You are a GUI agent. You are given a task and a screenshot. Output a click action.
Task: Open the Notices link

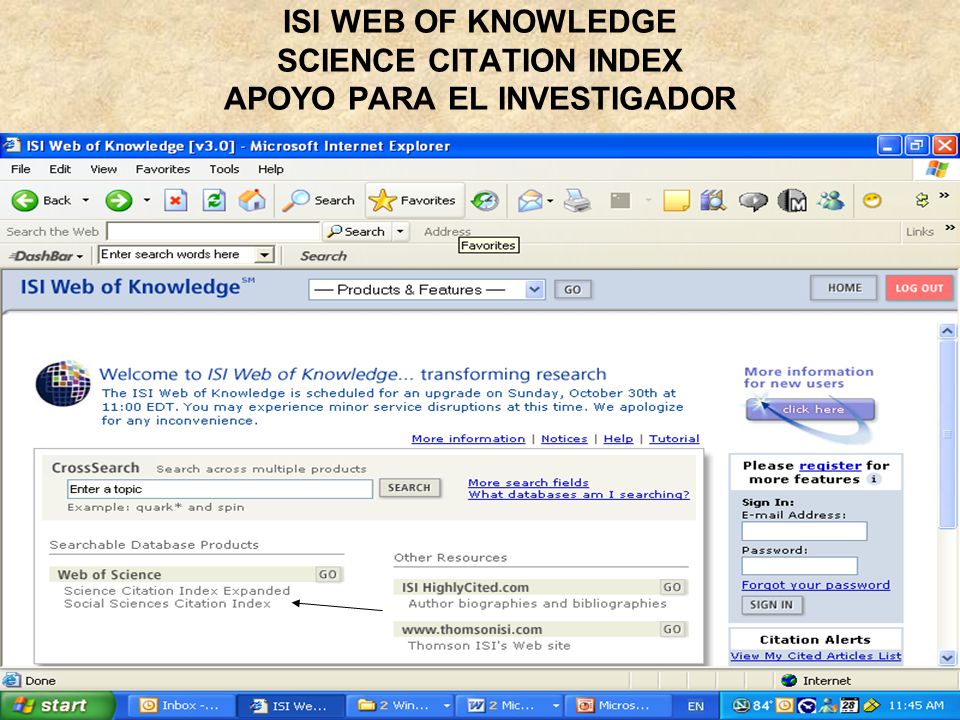564,438
